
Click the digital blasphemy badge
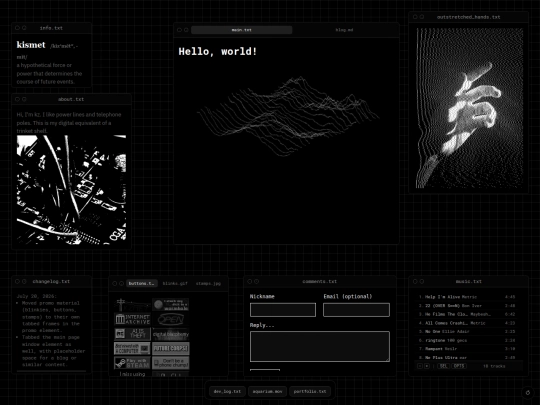(x=170, y=334)
